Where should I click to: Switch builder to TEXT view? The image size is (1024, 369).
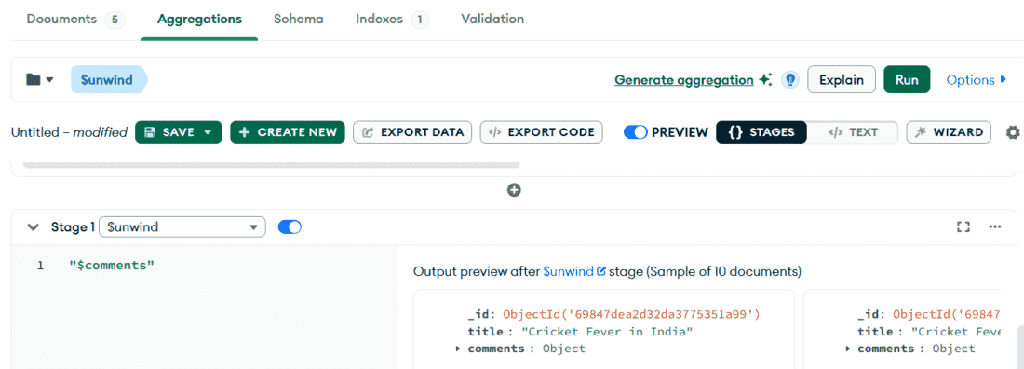[852, 133]
